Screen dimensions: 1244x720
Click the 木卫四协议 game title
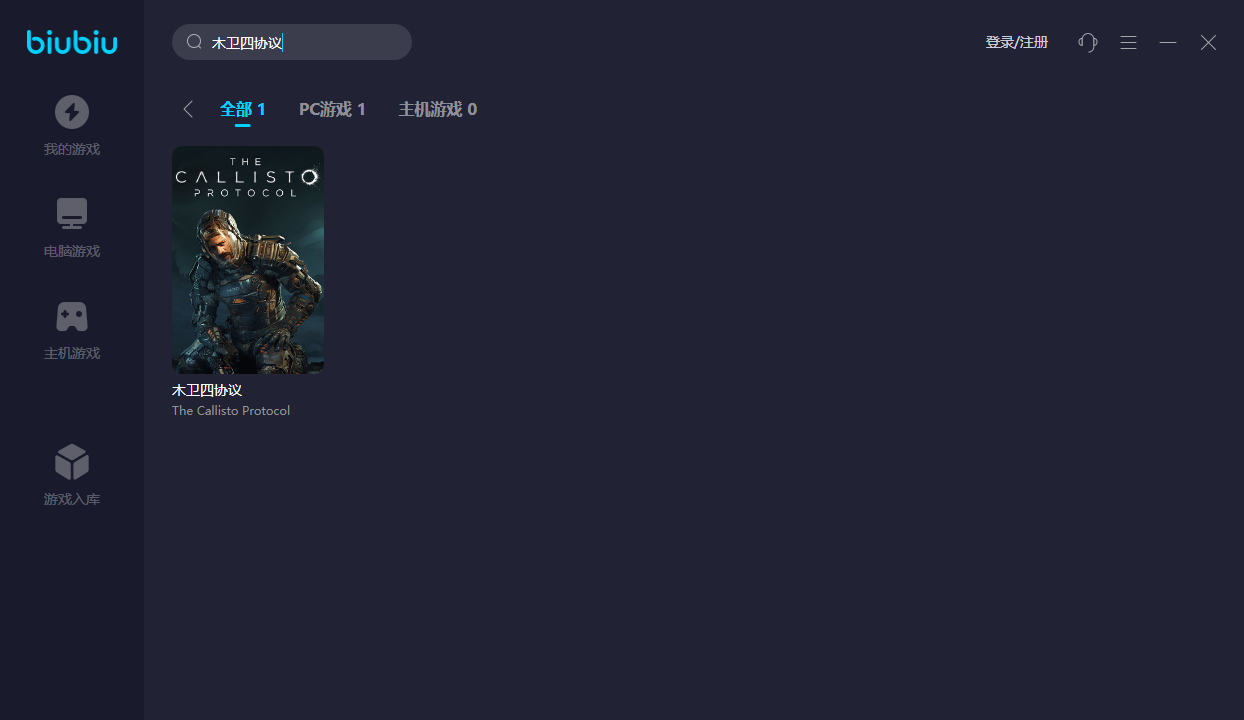coord(207,390)
